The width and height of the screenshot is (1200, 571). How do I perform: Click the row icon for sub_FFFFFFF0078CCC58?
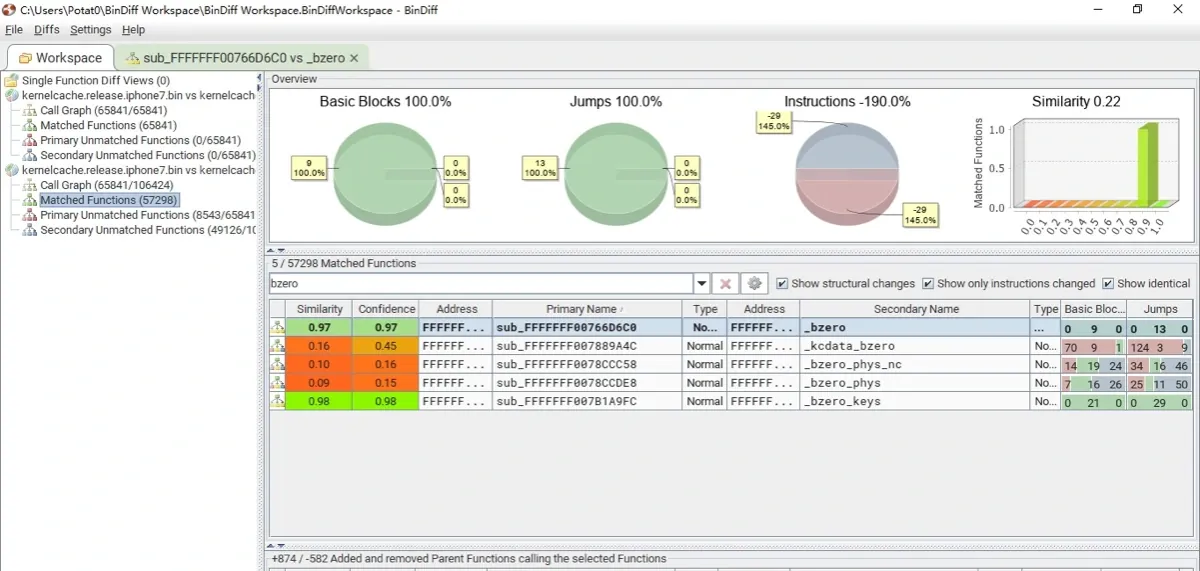click(x=277, y=364)
